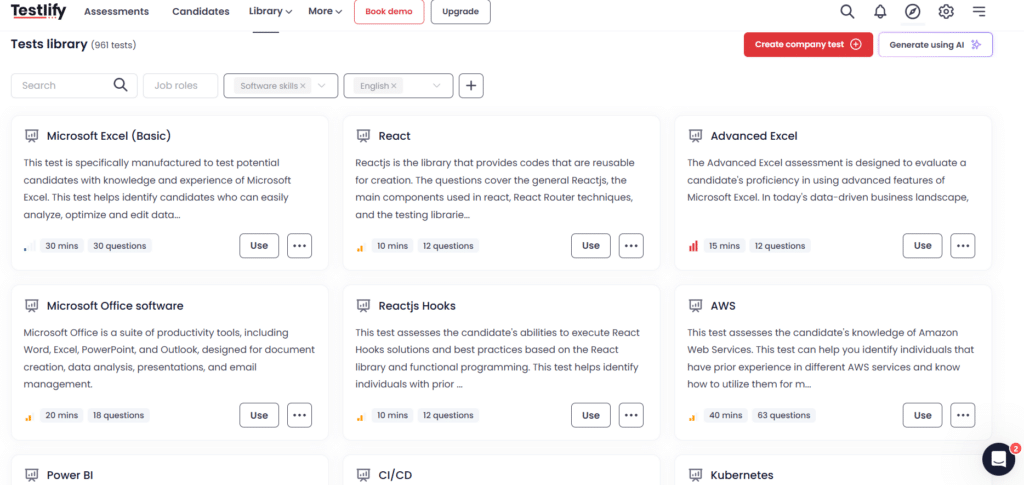
Task: Click the "15 mins" tag on Advanced Excel
Action: (x=725, y=245)
